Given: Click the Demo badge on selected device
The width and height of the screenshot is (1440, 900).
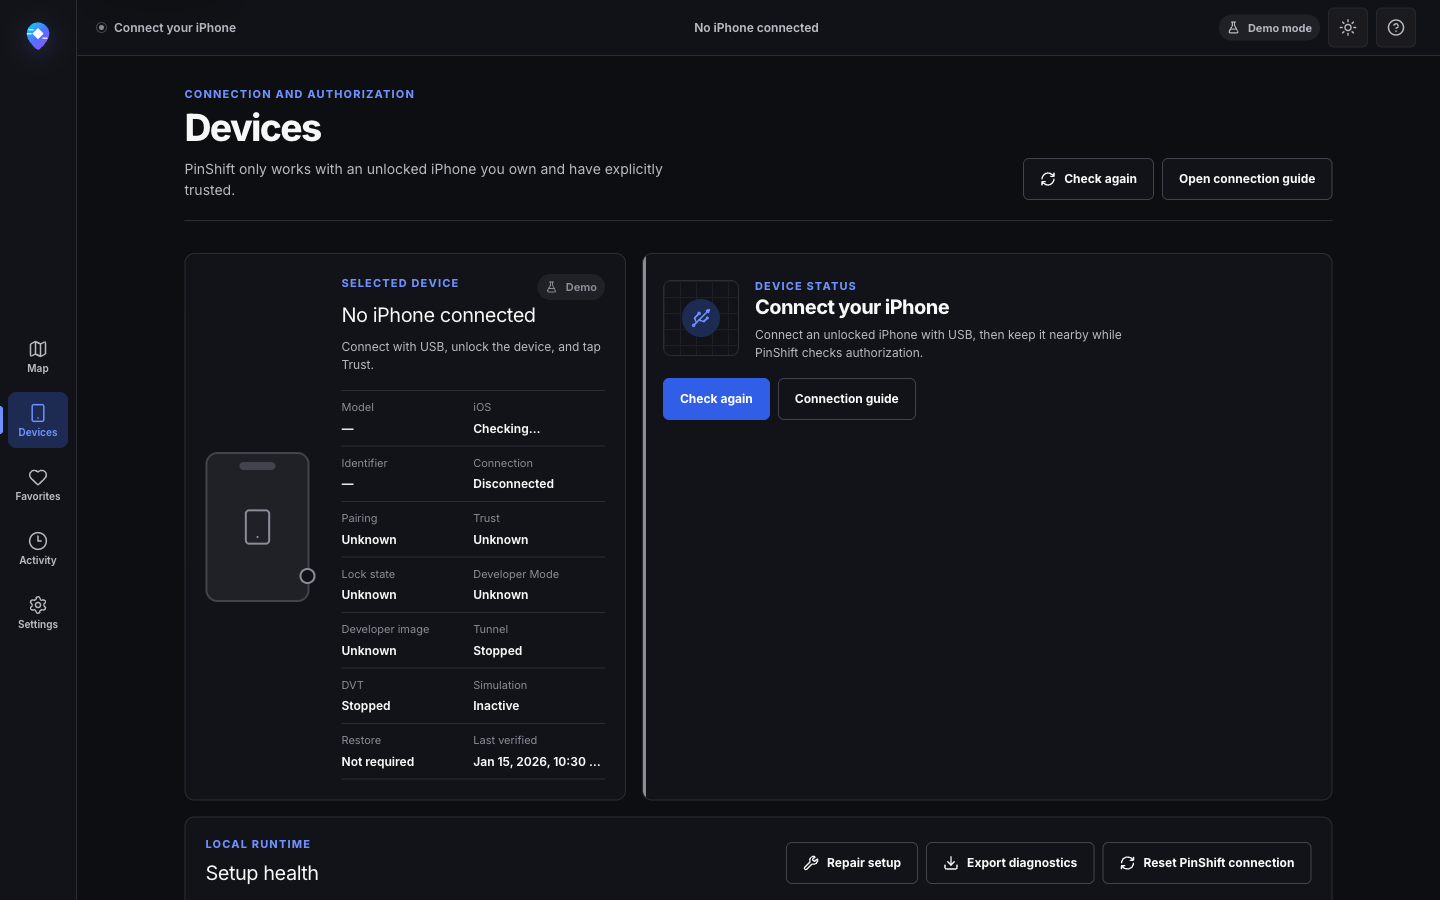Looking at the screenshot, I should [571, 287].
